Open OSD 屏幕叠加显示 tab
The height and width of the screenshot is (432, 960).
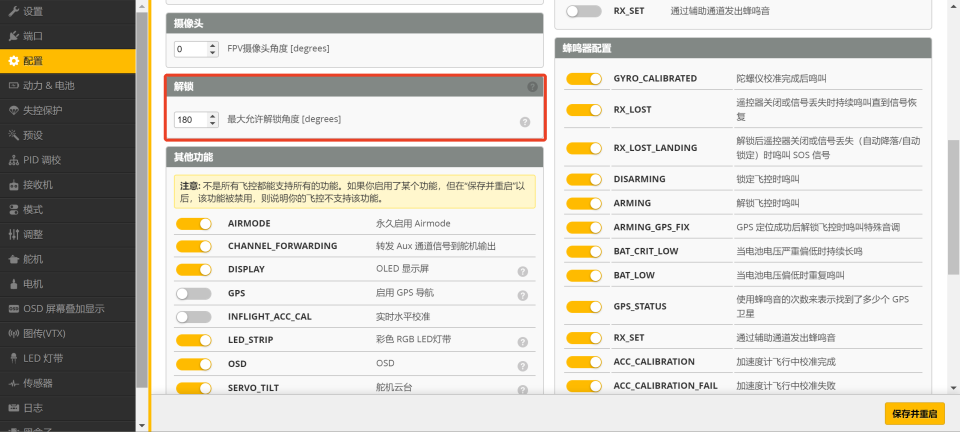(63, 309)
